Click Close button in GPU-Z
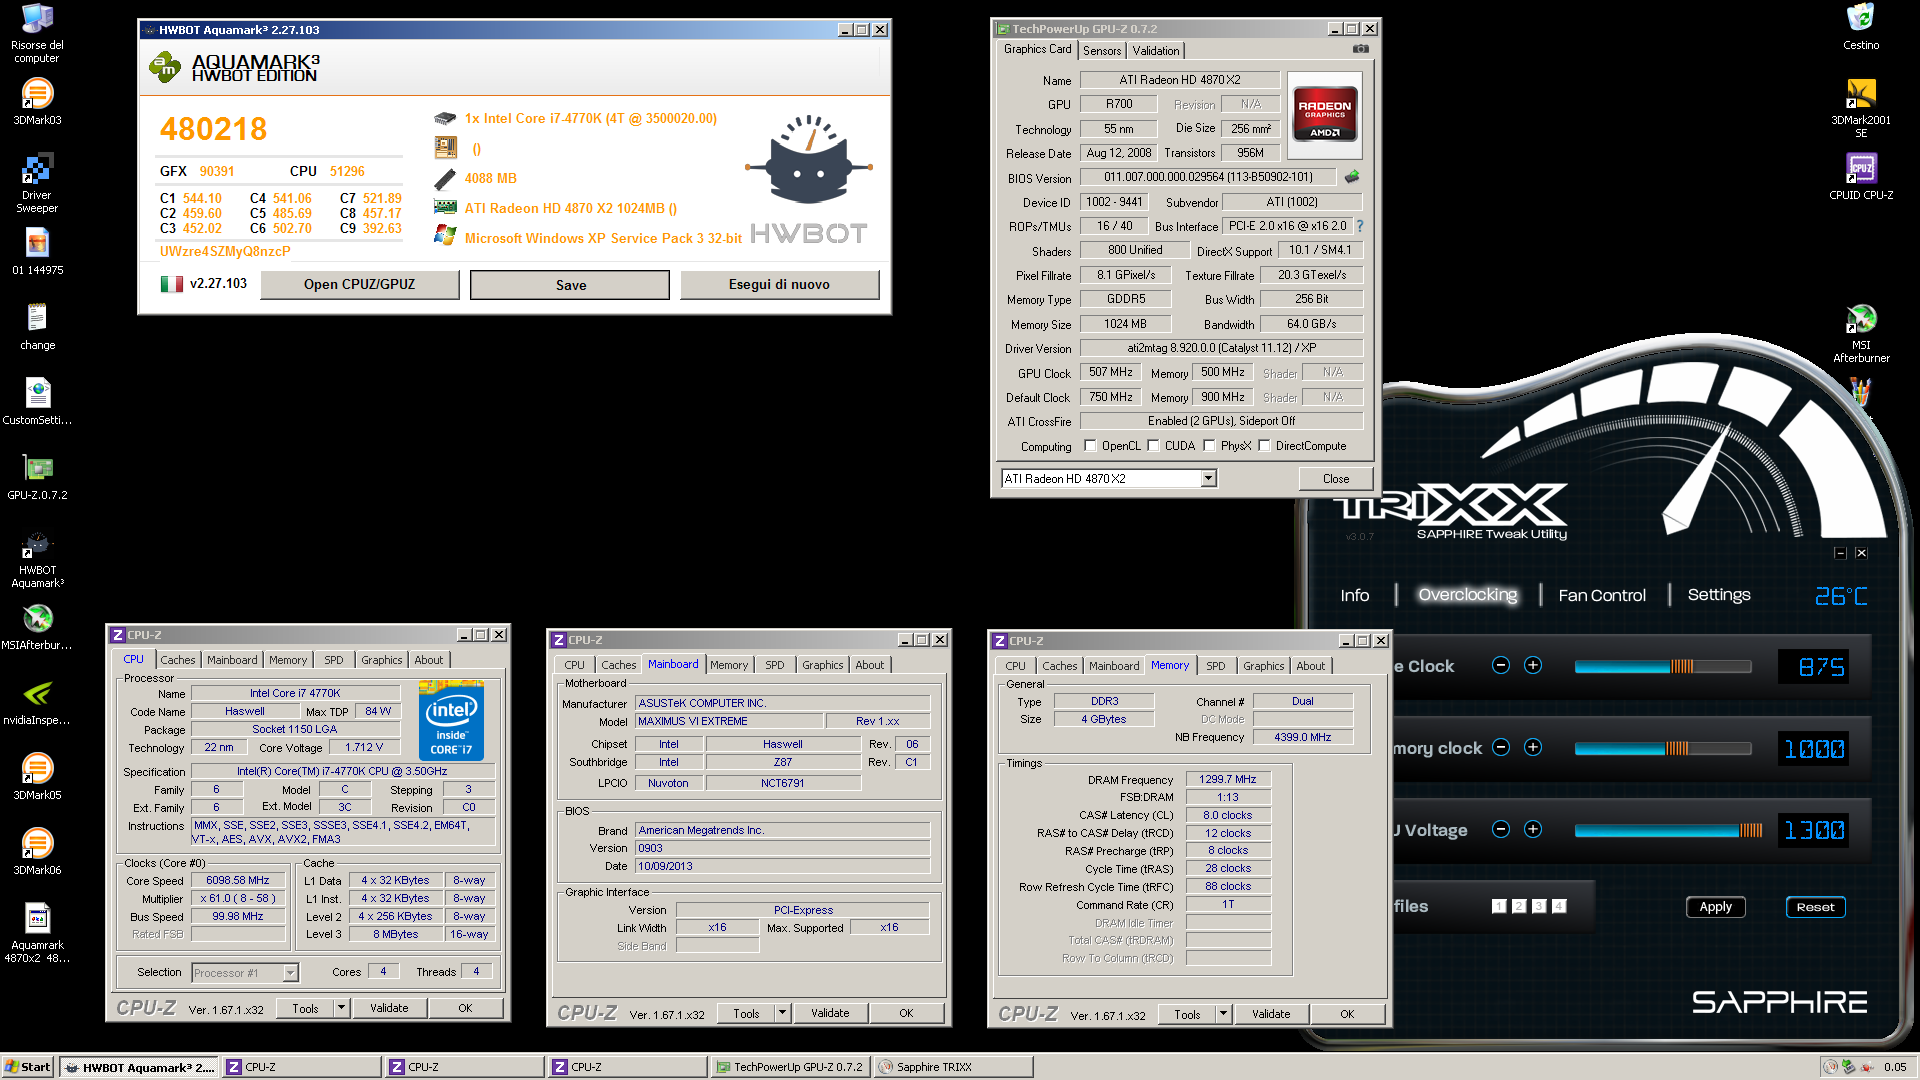This screenshot has height=1080, width=1920. coord(1335,479)
